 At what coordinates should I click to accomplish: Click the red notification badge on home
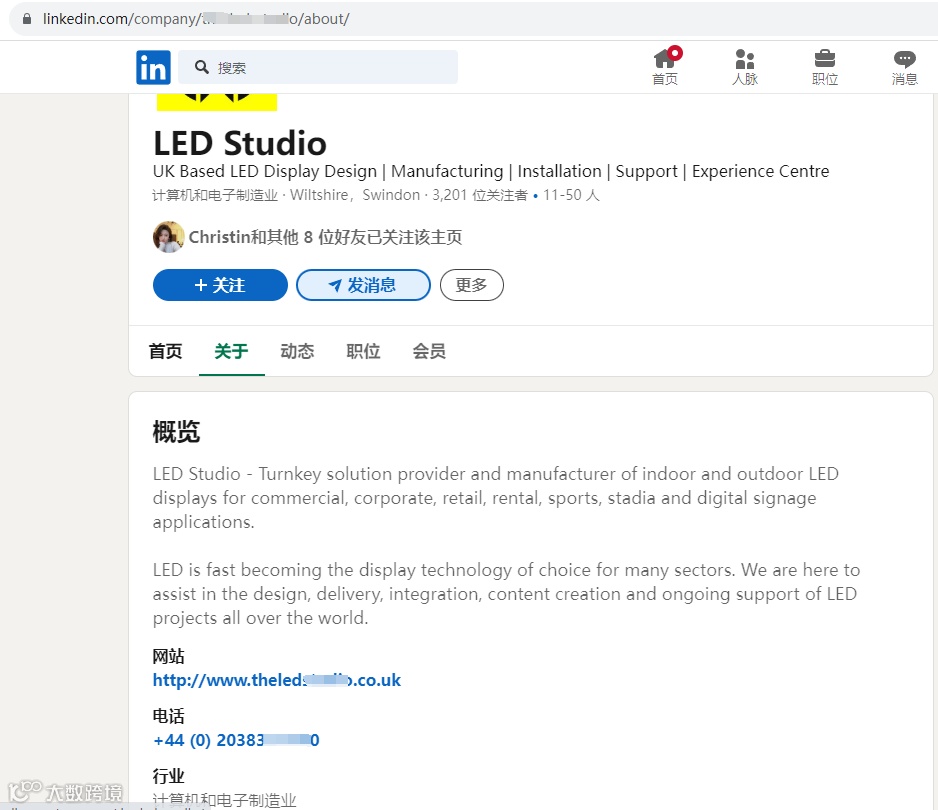(675, 53)
